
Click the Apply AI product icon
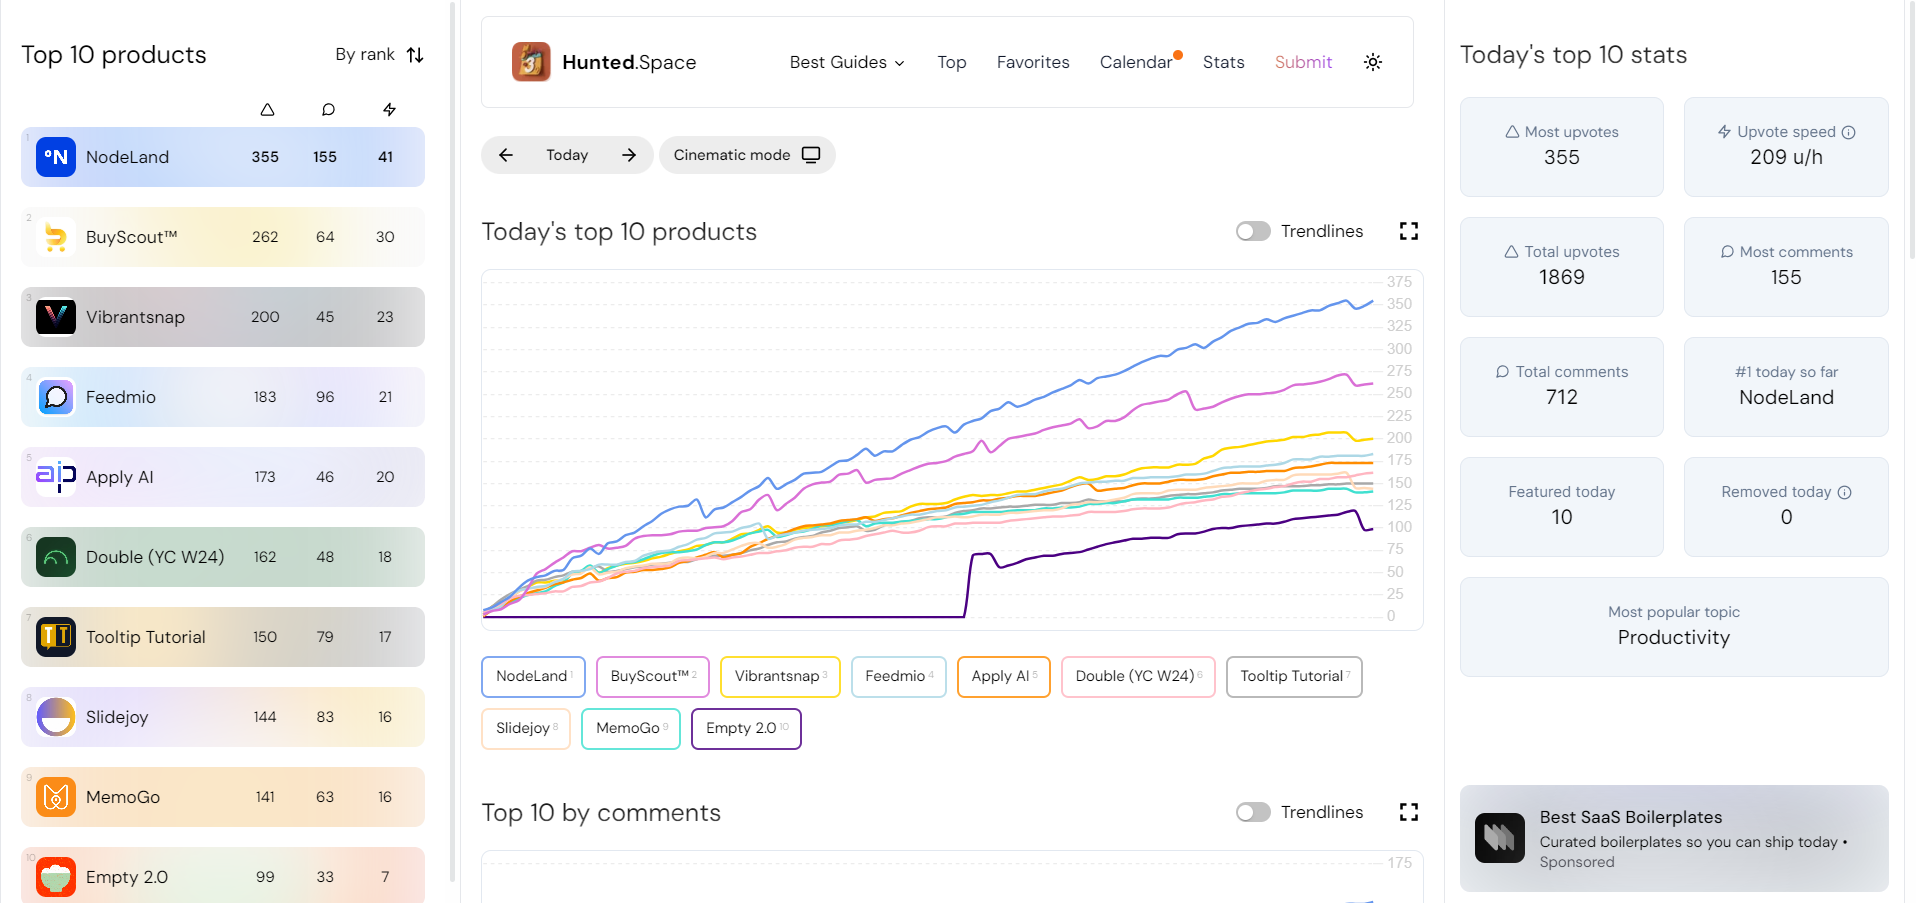tap(56, 477)
